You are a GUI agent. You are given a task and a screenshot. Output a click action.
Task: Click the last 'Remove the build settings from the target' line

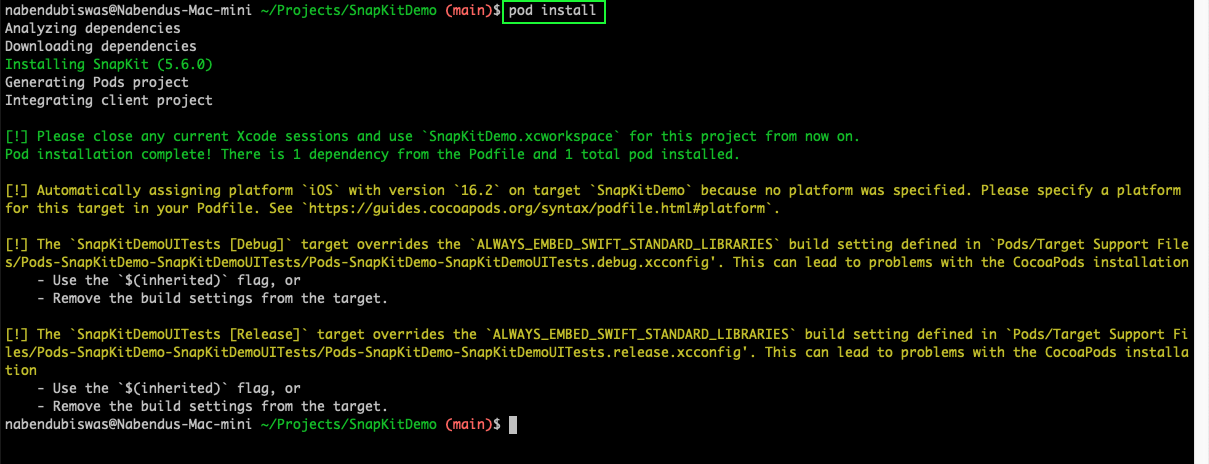point(219,406)
